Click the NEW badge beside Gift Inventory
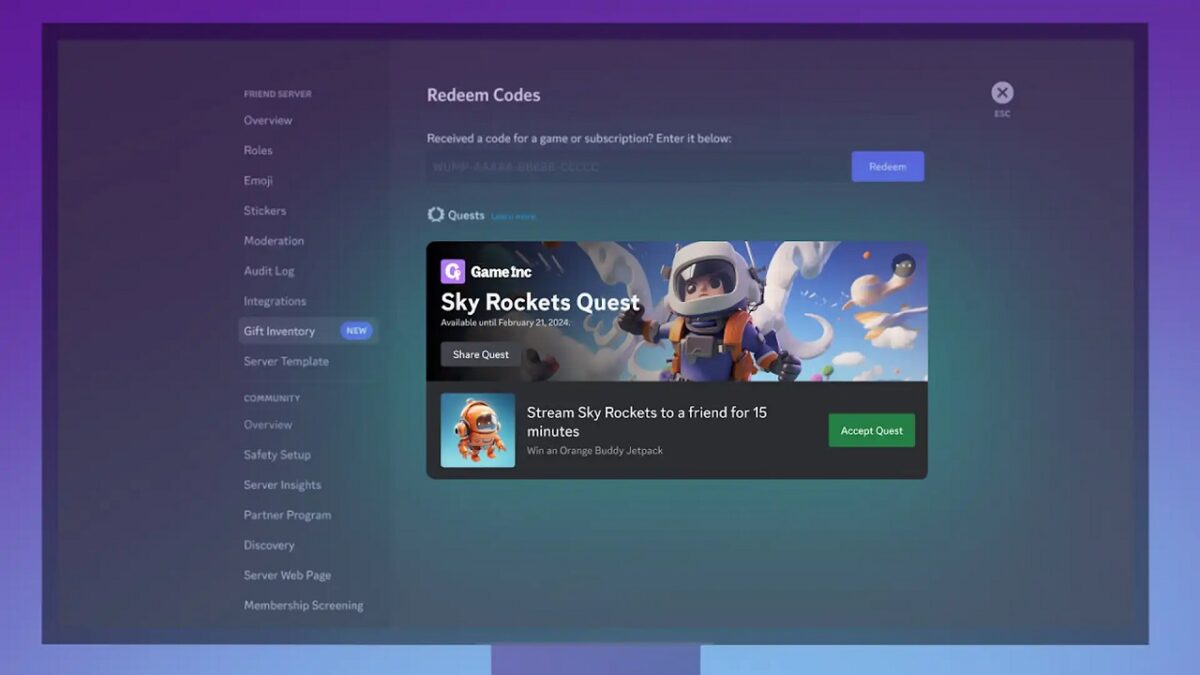The height and width of the screenshot is (675, 1200). click(357, 330)
